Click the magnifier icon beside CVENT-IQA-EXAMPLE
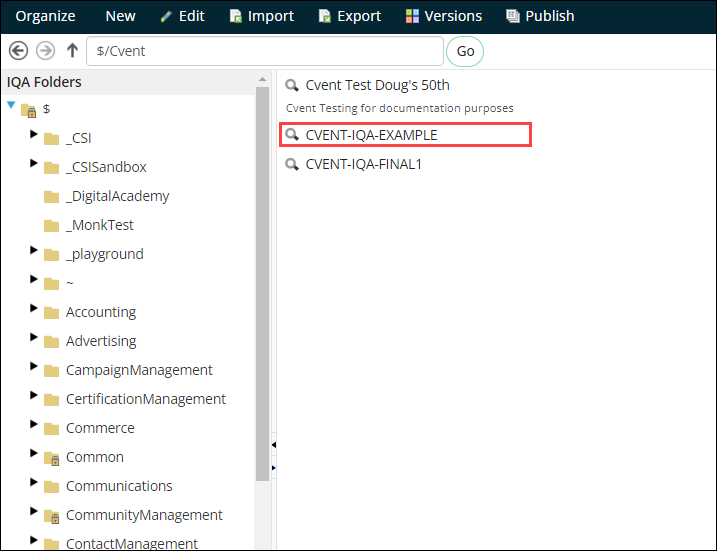The image size is (717, 551). [x=292, y=135]
